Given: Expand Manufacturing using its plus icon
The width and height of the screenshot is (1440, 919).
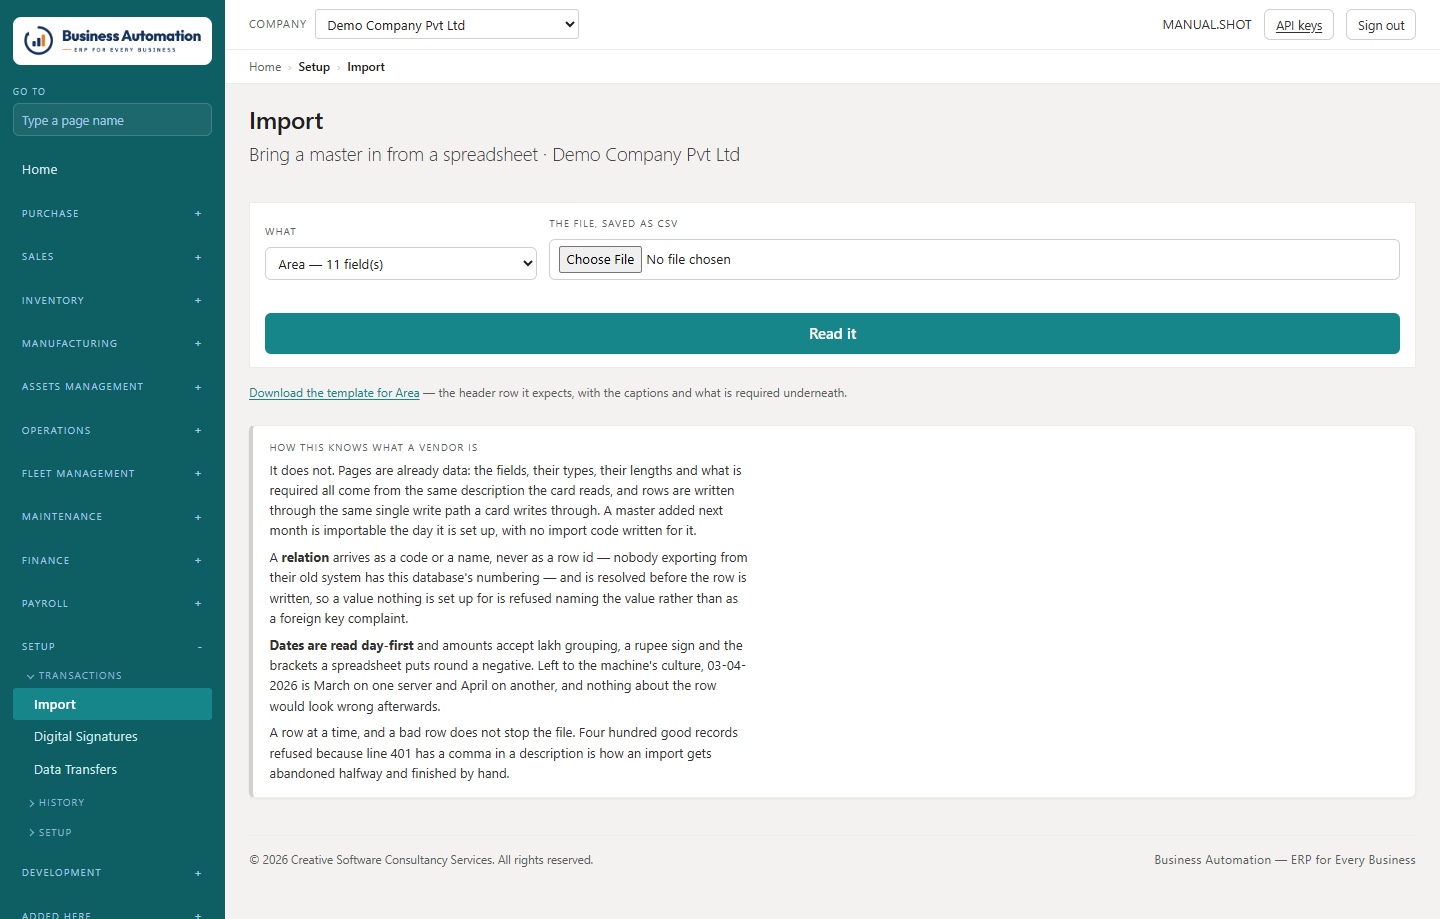Looking at the screenshot, I should tap(198, 344).
